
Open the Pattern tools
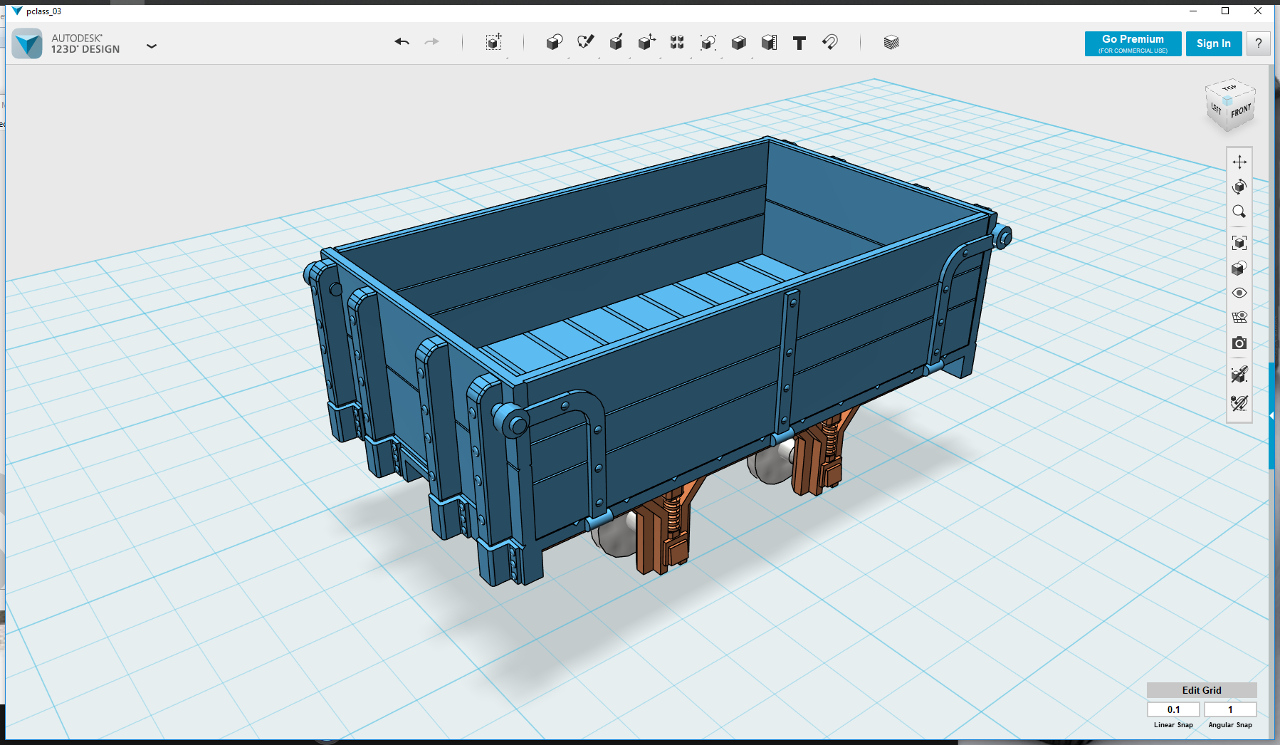point(677,42)
